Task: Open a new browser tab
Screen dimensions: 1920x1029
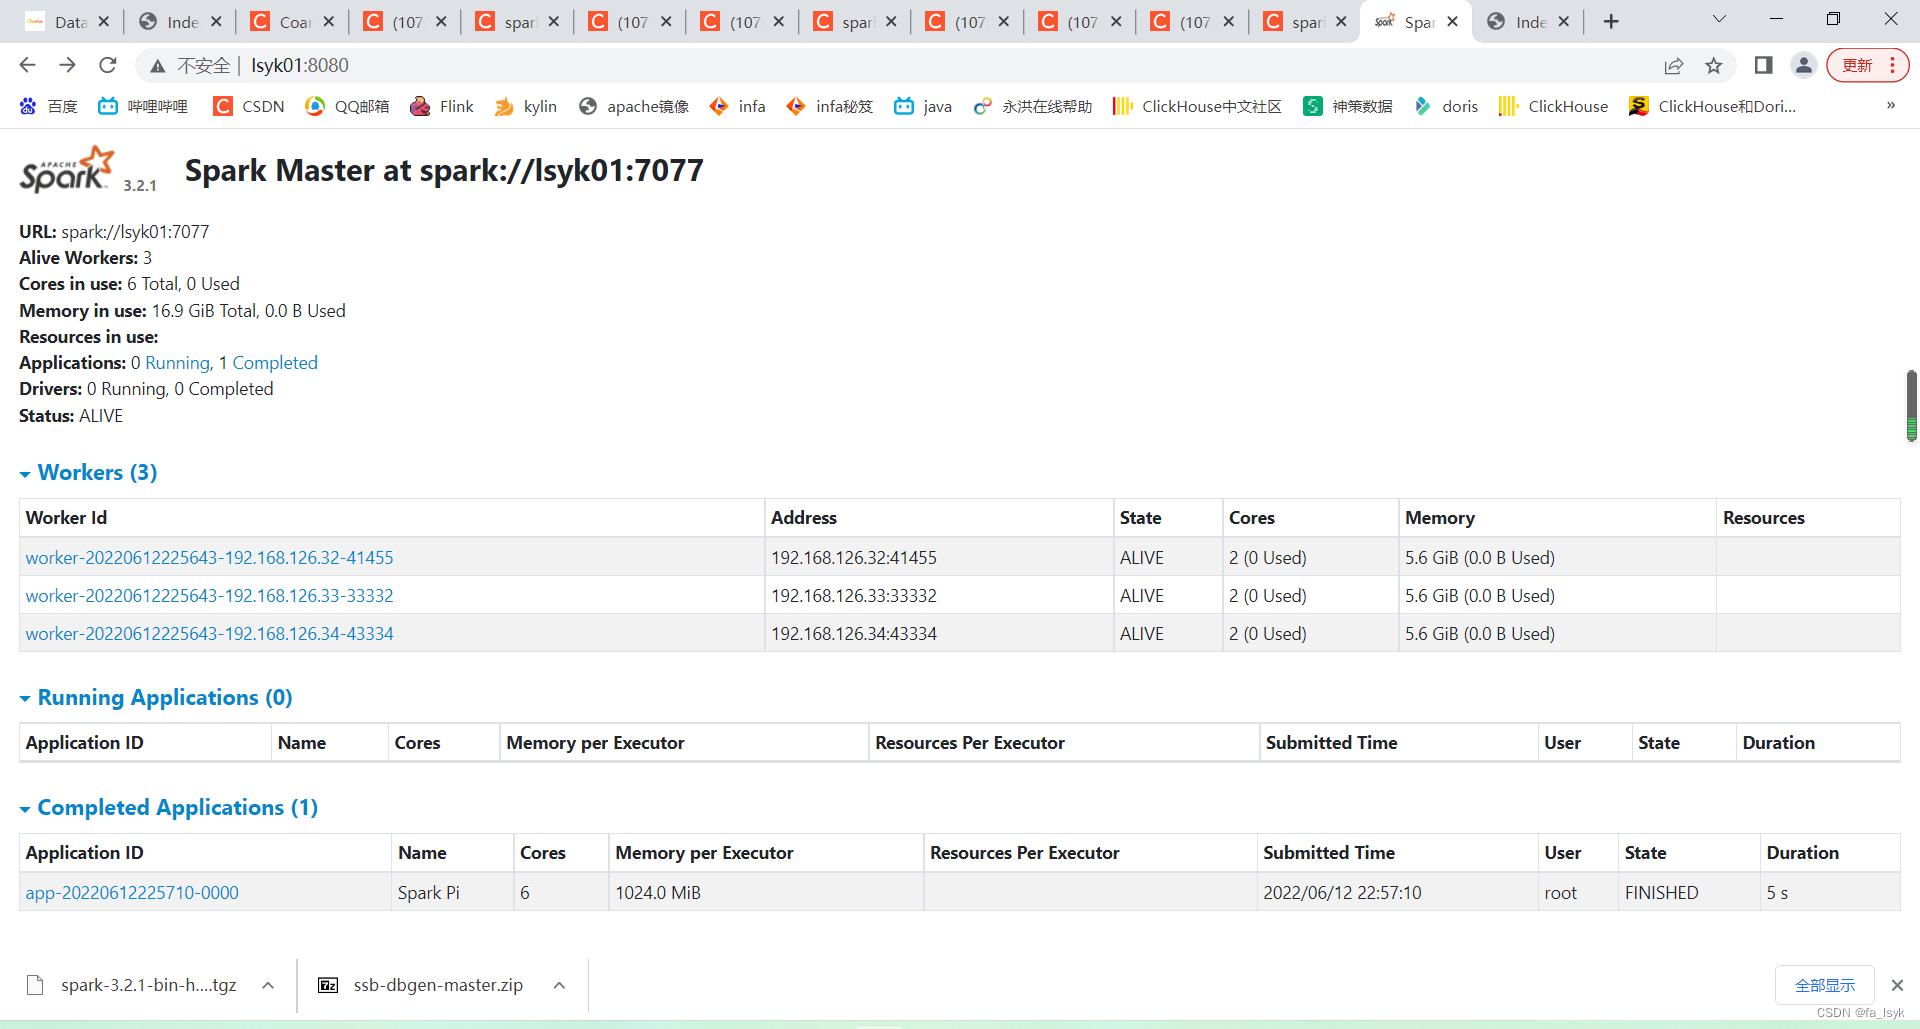Action: [1611, 22]
